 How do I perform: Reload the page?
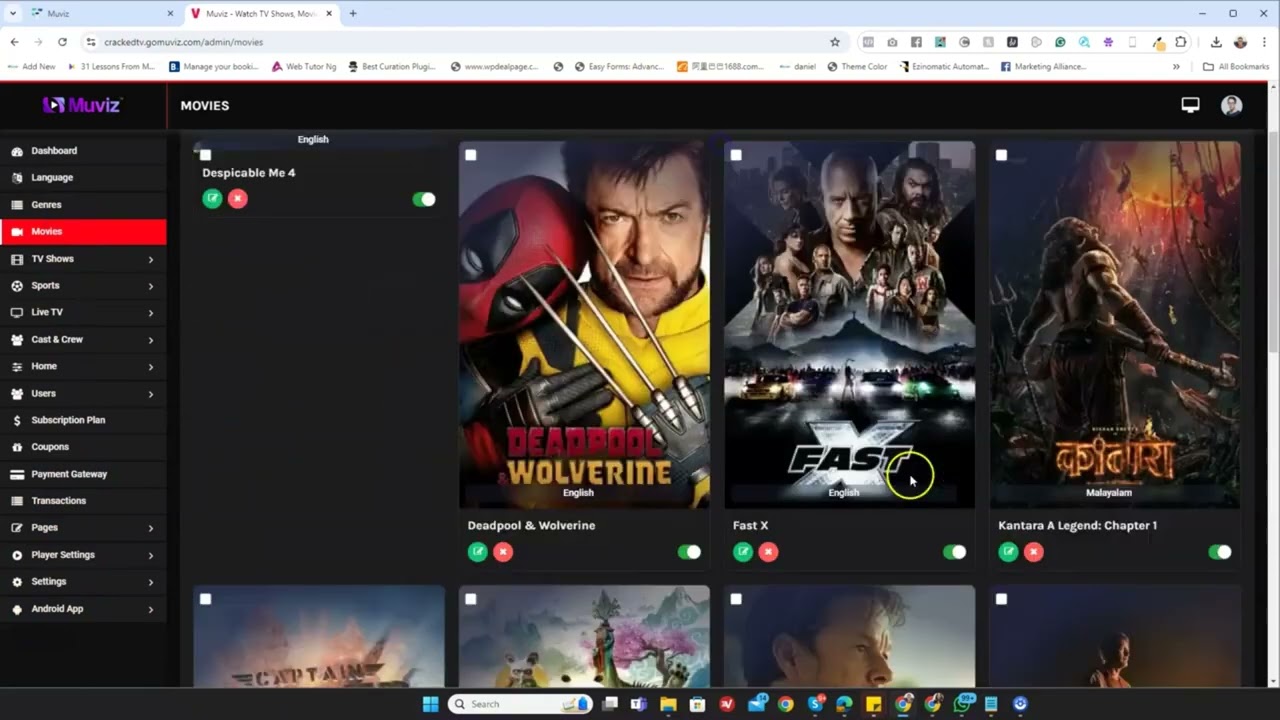tap(62, 42)
